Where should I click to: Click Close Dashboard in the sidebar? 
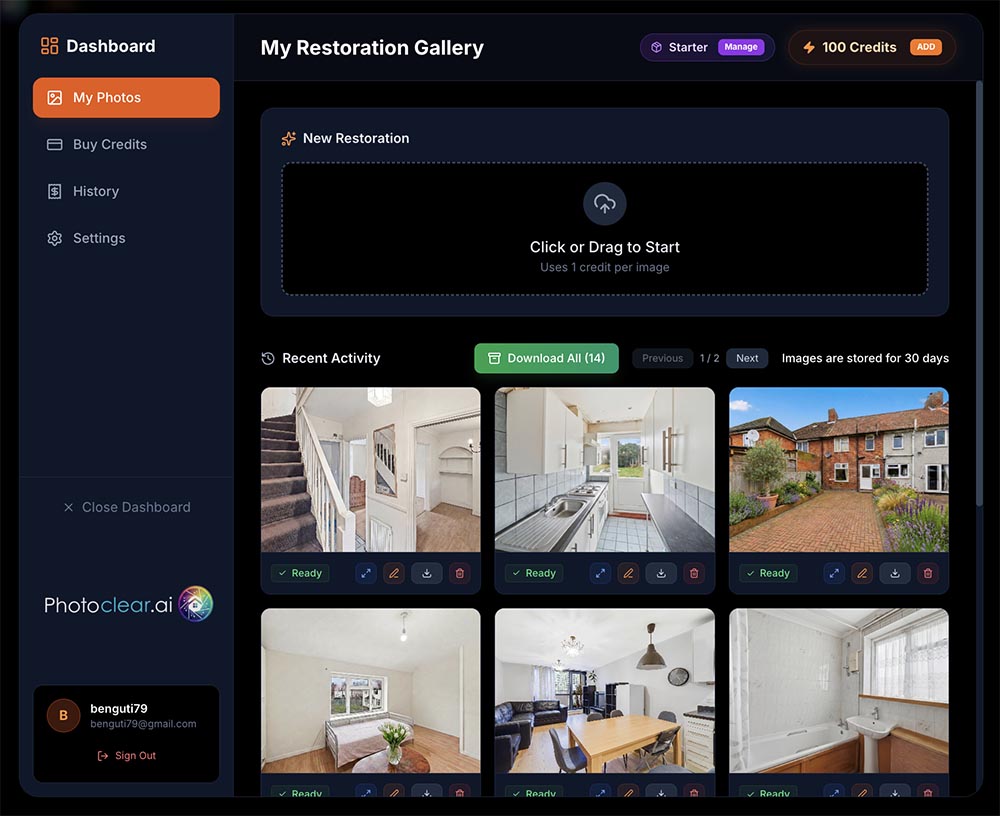pos(127,507)
